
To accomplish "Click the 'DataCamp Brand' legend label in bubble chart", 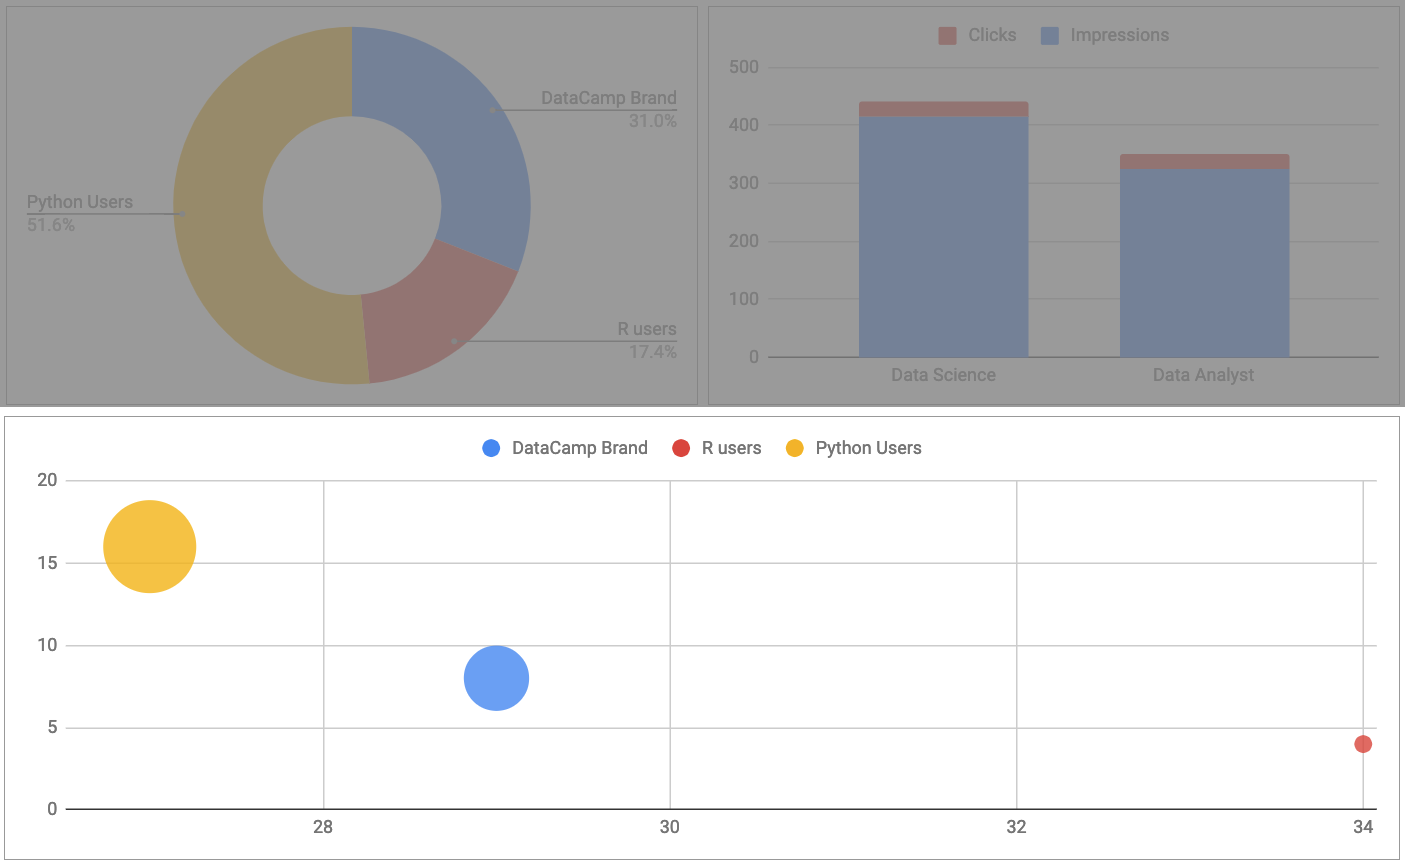I will pos(580,448).
